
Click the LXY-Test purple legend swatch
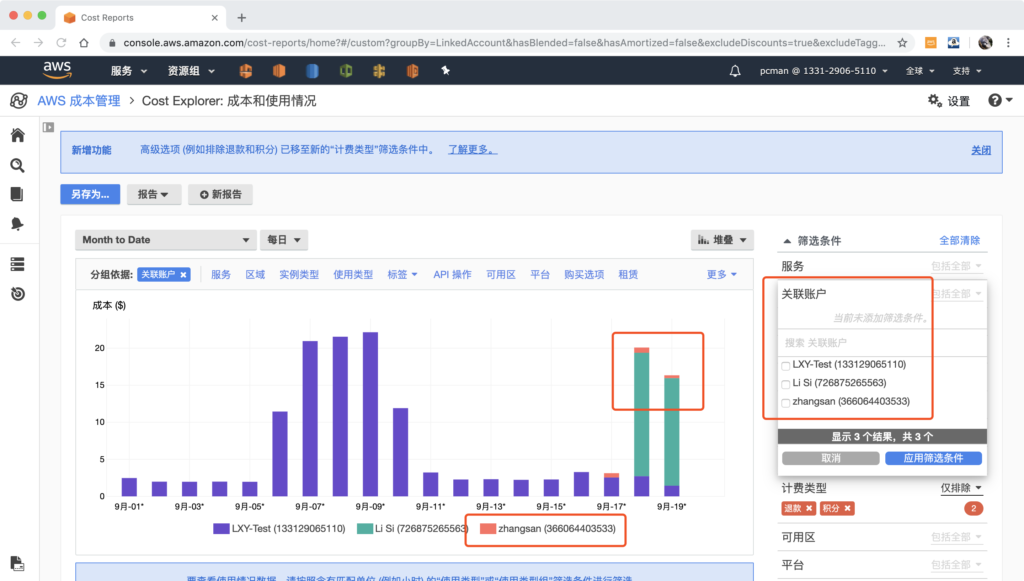221,529
